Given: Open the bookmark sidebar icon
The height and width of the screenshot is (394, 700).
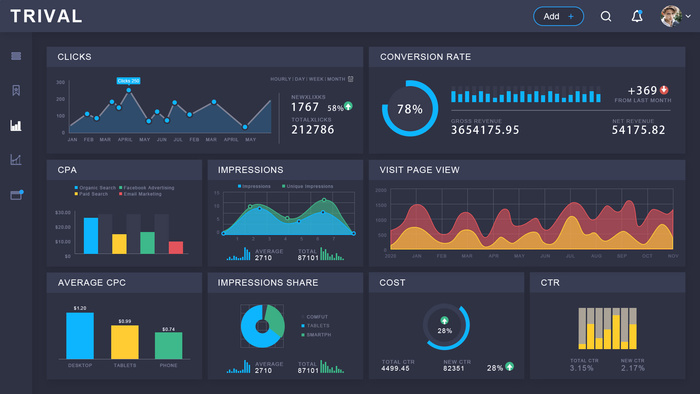Looking at the screenshot, I should (x=16, y=91).
